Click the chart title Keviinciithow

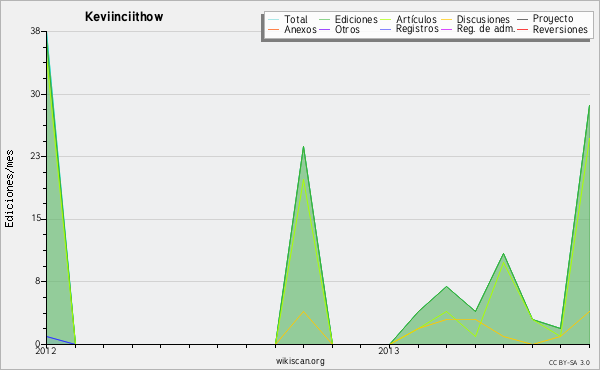click(x=124, y=17)
